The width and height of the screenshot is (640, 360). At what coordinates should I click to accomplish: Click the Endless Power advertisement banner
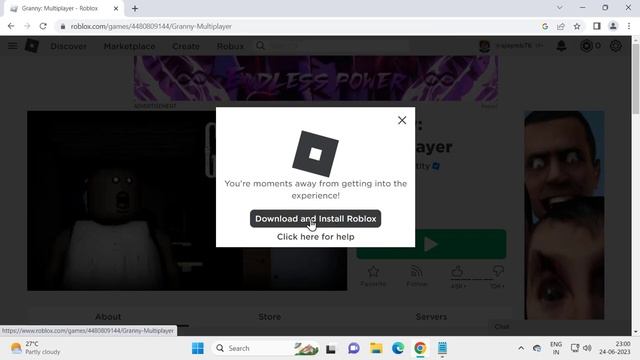(x=316, y=78)
